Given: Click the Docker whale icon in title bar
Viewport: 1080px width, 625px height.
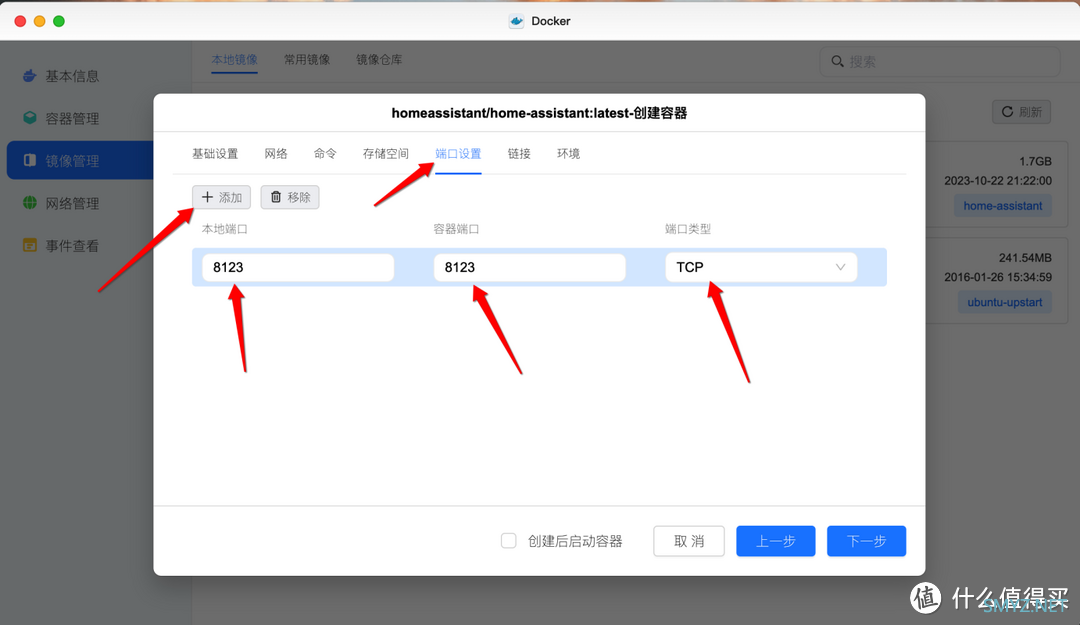Looking at the screenshot, I should (x=517, y=21).
